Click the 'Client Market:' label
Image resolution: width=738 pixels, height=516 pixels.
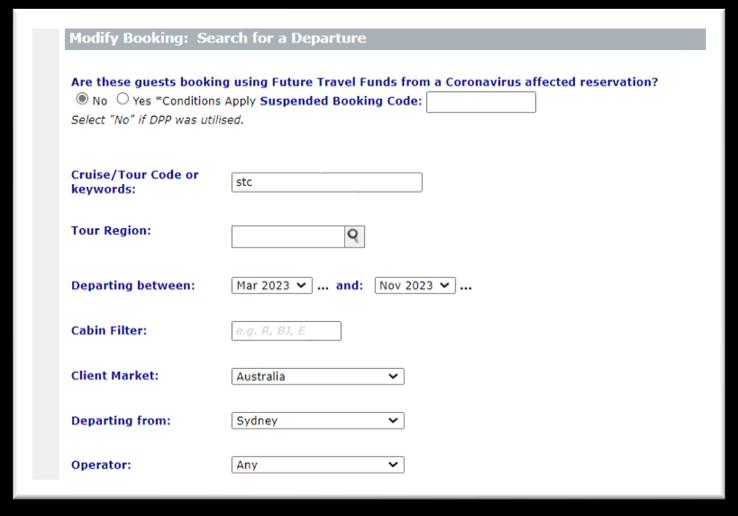(115, 376)
